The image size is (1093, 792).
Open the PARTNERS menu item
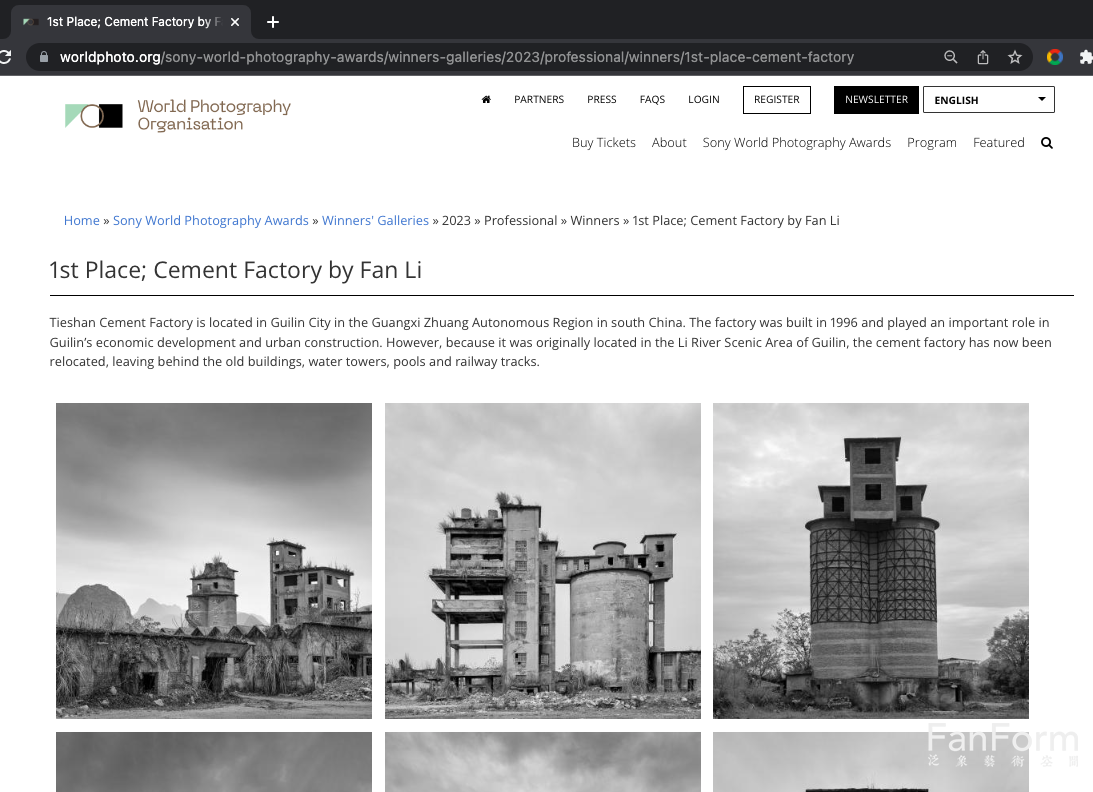(539, 99)
